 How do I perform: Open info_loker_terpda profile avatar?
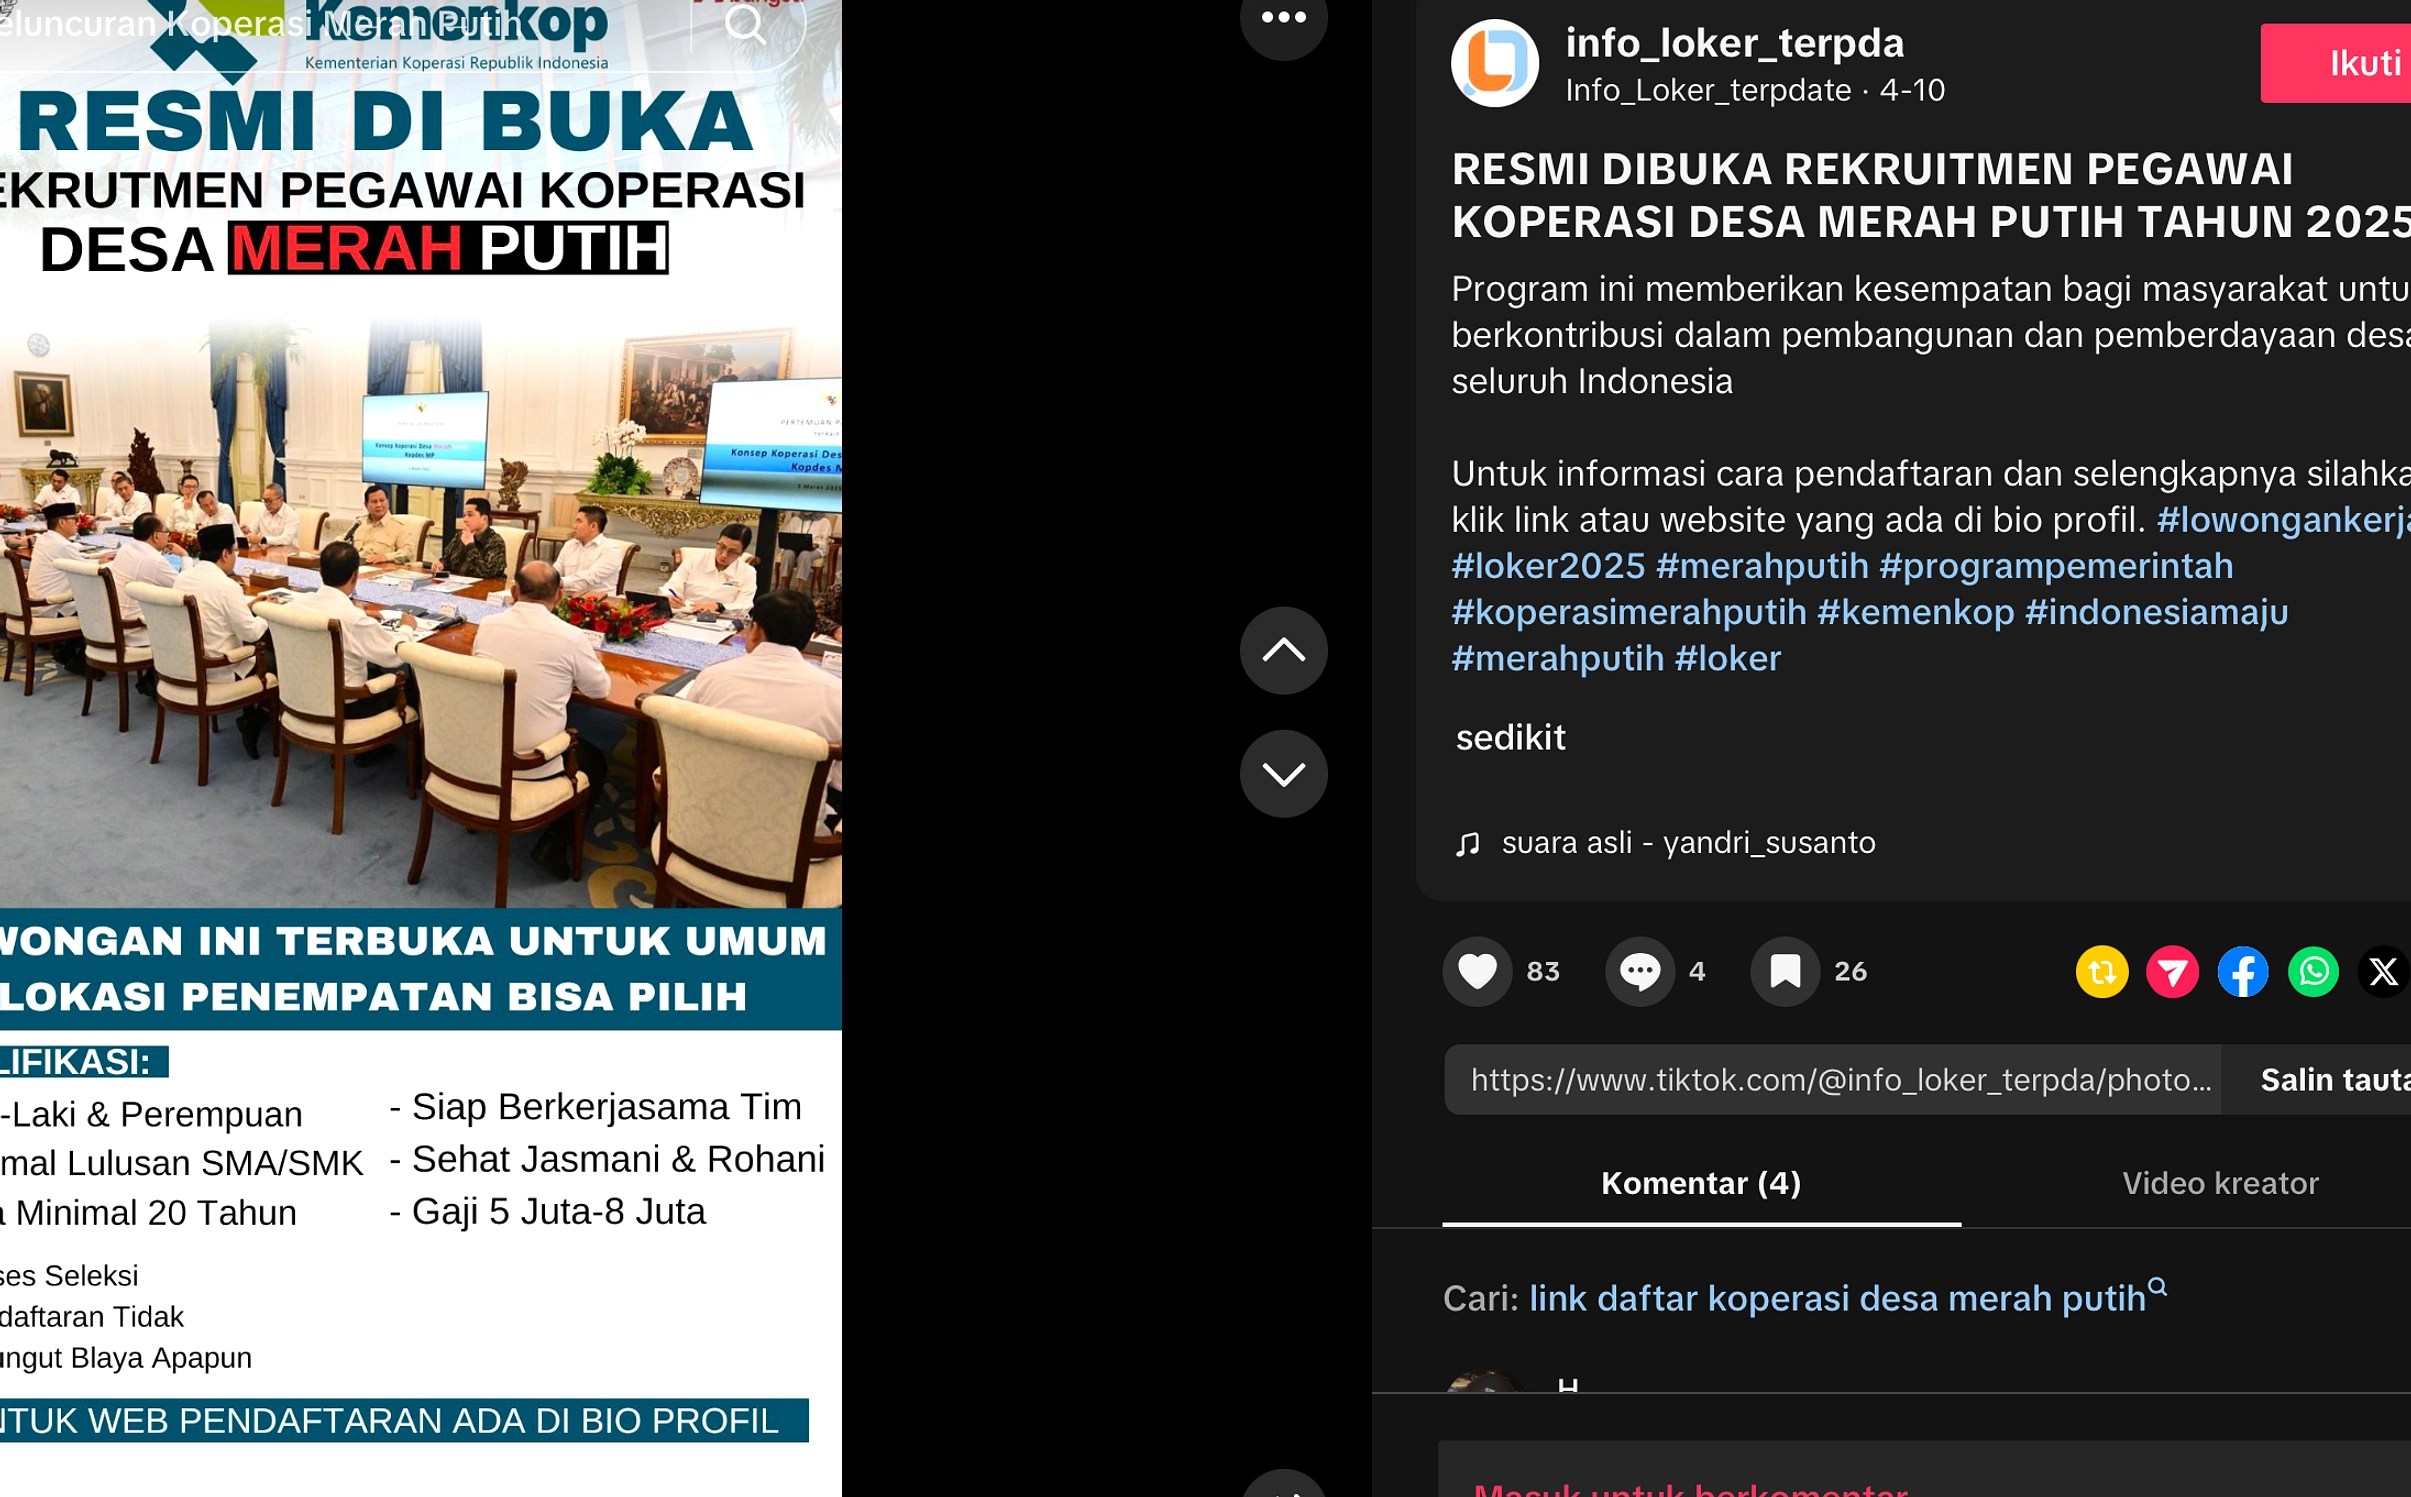tap(1494, 63)
